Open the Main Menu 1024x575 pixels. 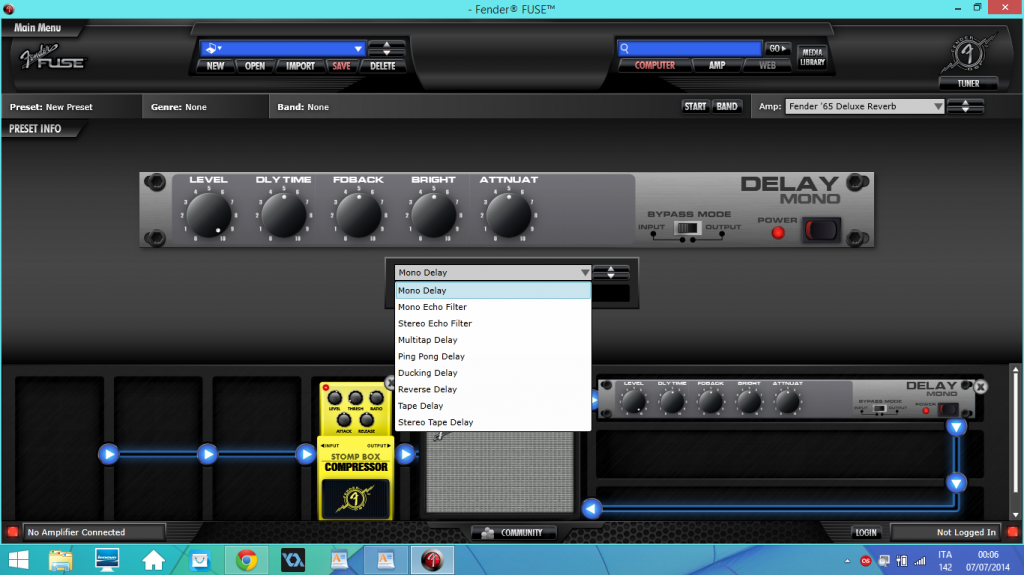click(38, 27)
